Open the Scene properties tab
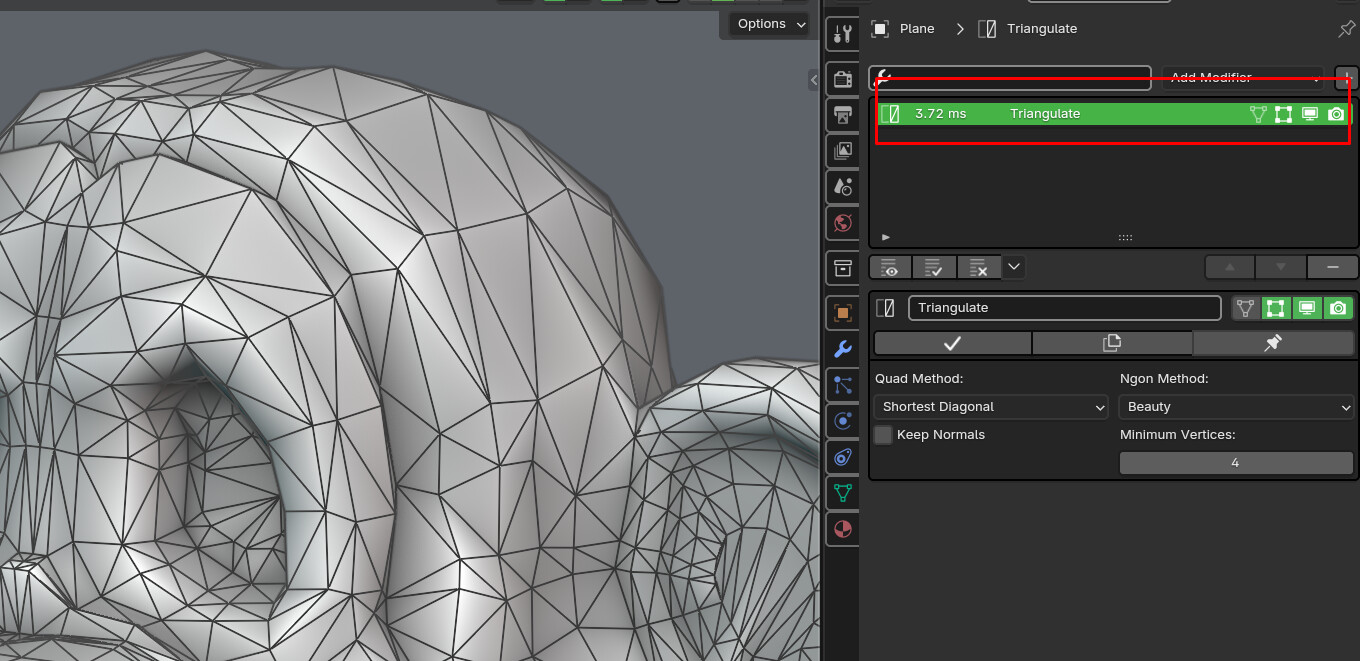Viewport: 1360px width, 661px height. click(843, 186)
